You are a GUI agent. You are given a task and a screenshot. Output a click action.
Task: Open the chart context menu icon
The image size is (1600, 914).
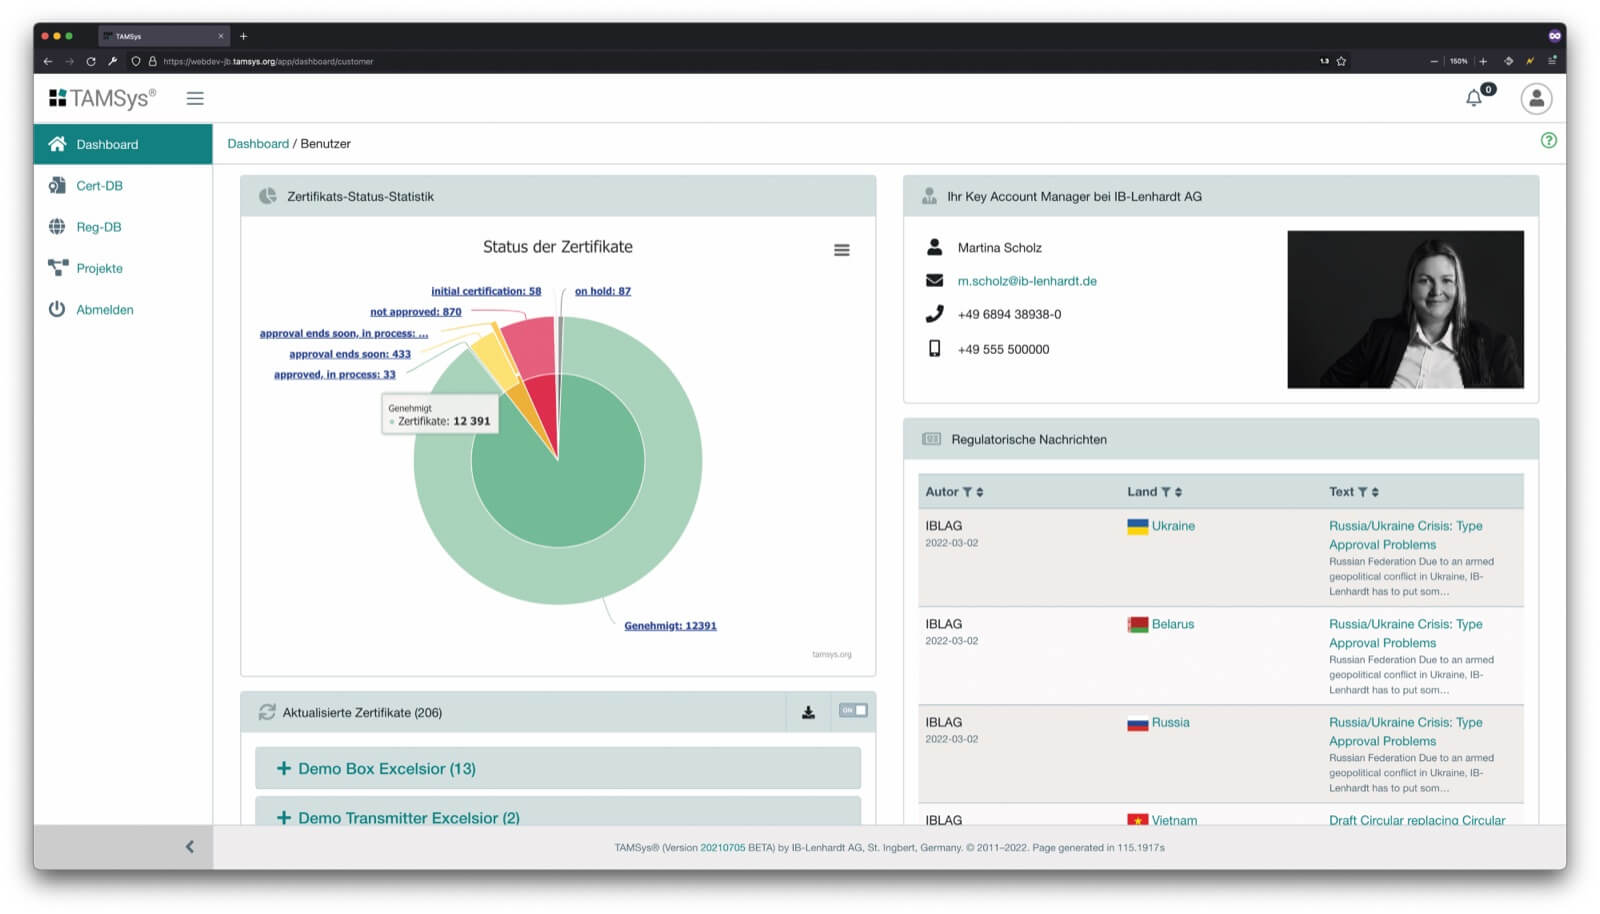pos(842,250)
